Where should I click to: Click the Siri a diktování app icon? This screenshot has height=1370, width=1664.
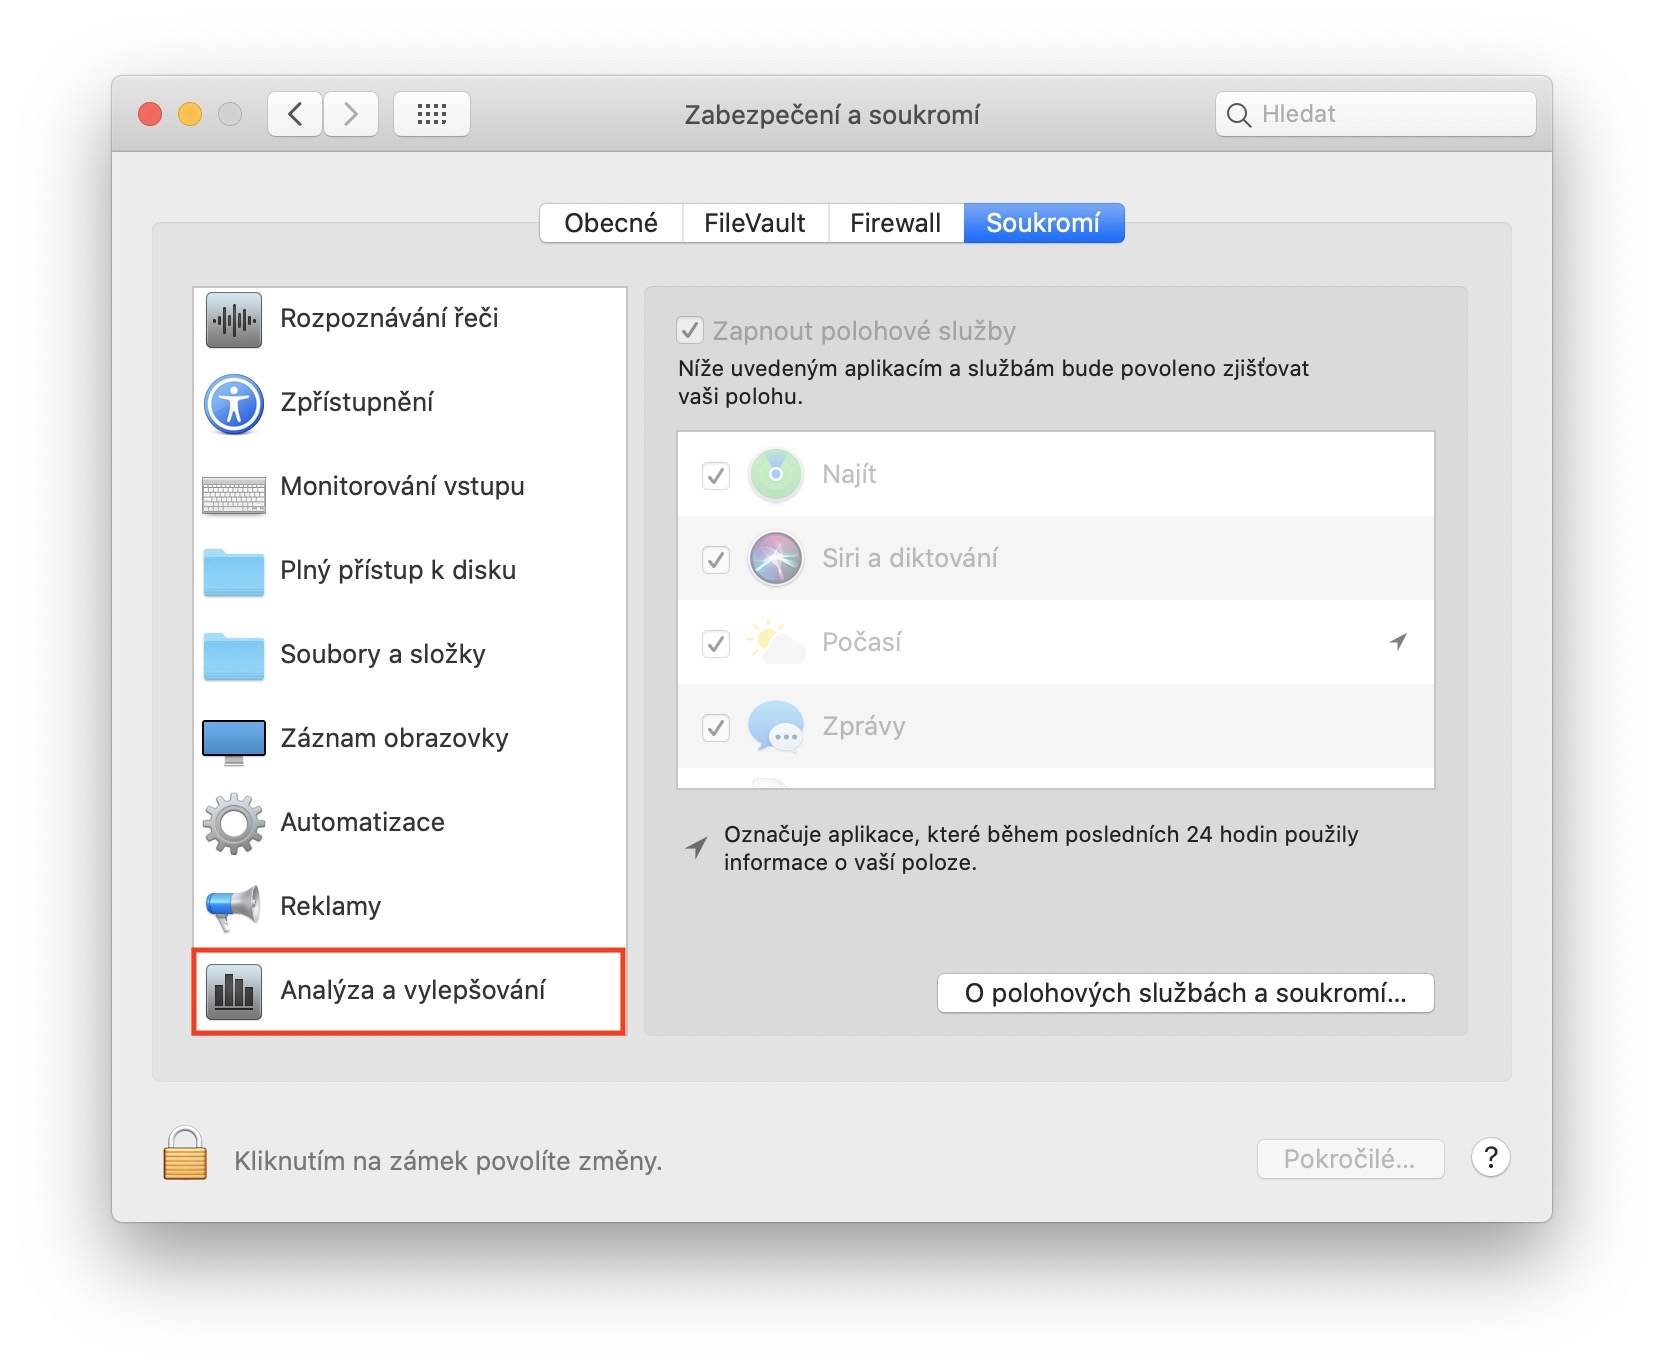point(776,558)
